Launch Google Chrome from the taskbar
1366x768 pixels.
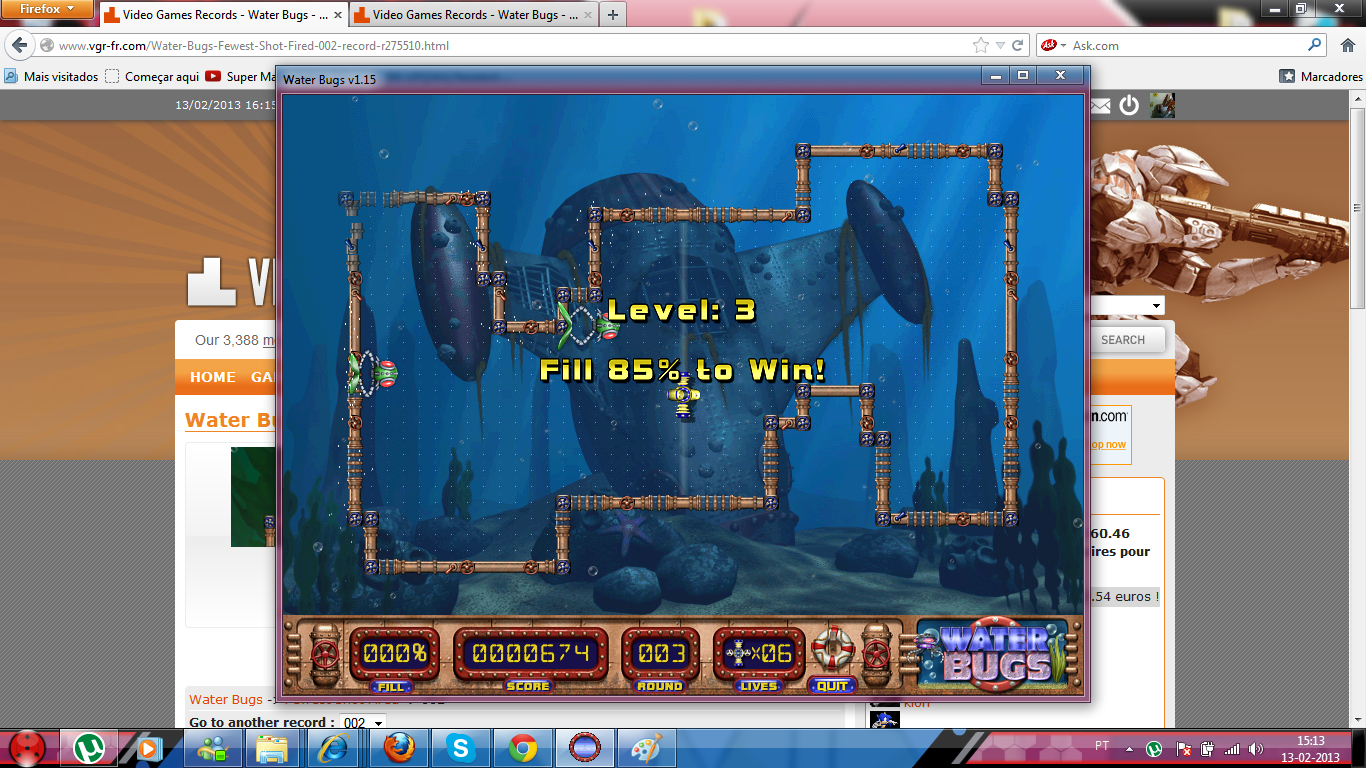click(x=522, y=748)
